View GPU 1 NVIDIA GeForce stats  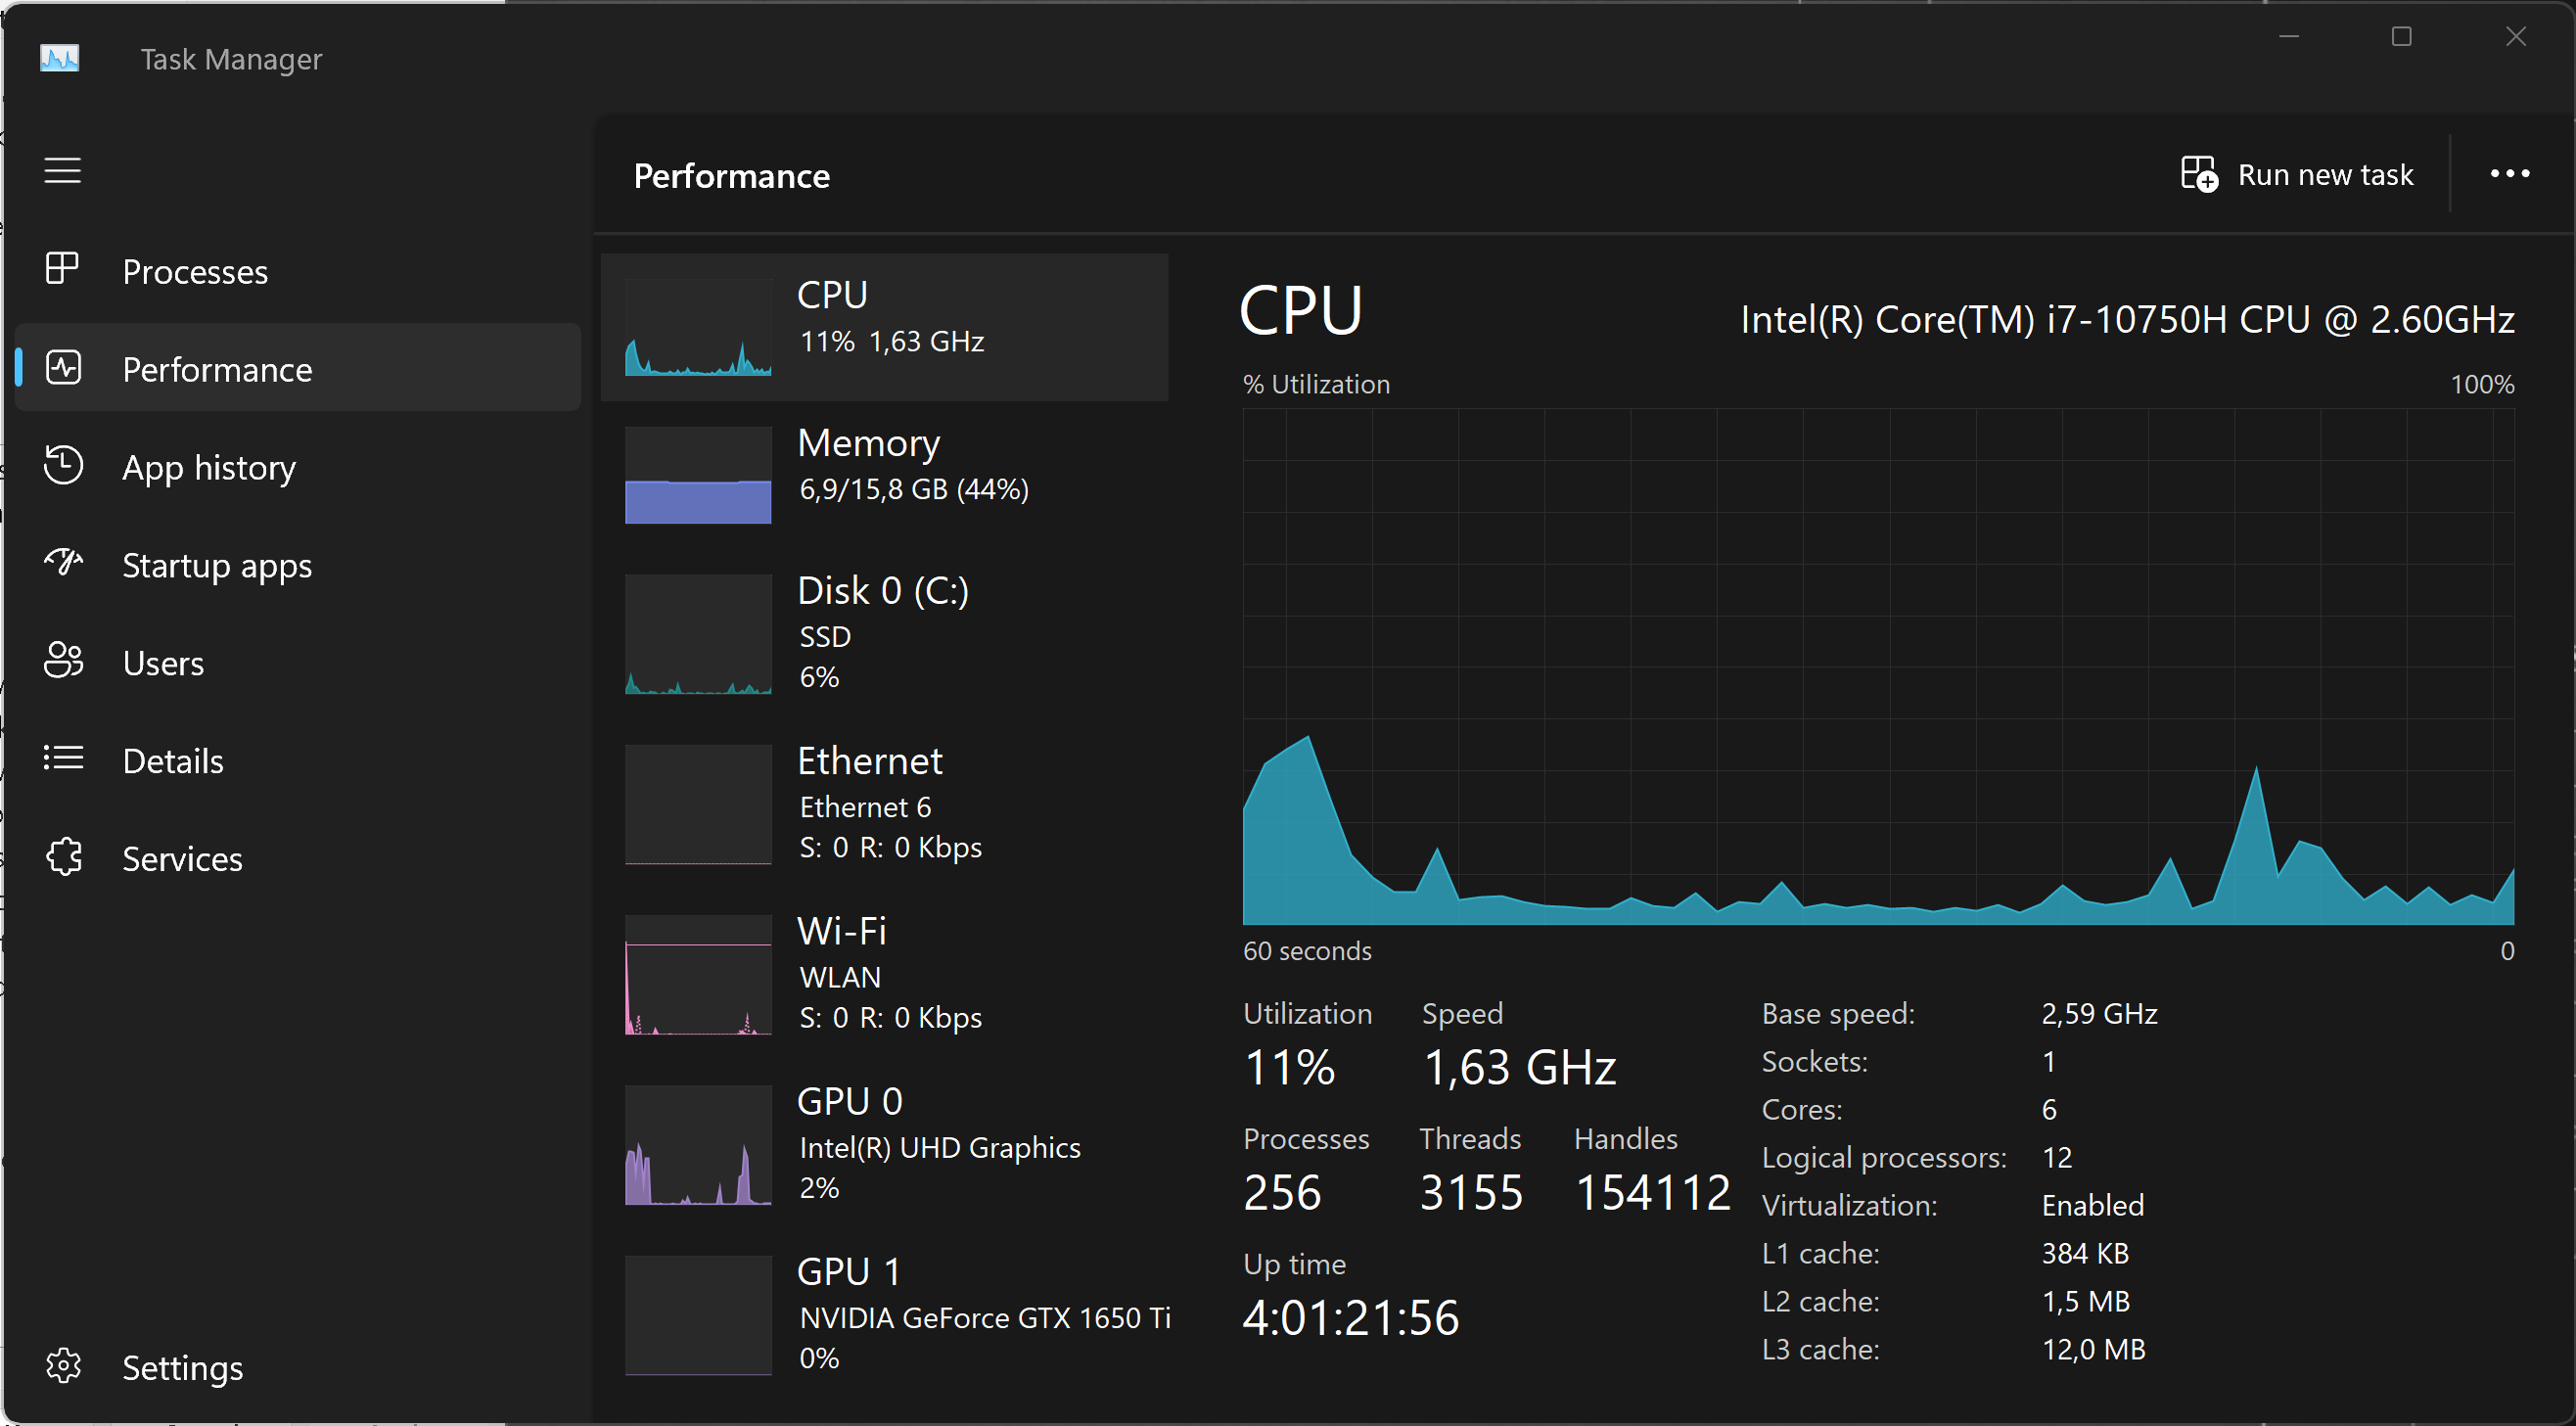click(884, 1313)
